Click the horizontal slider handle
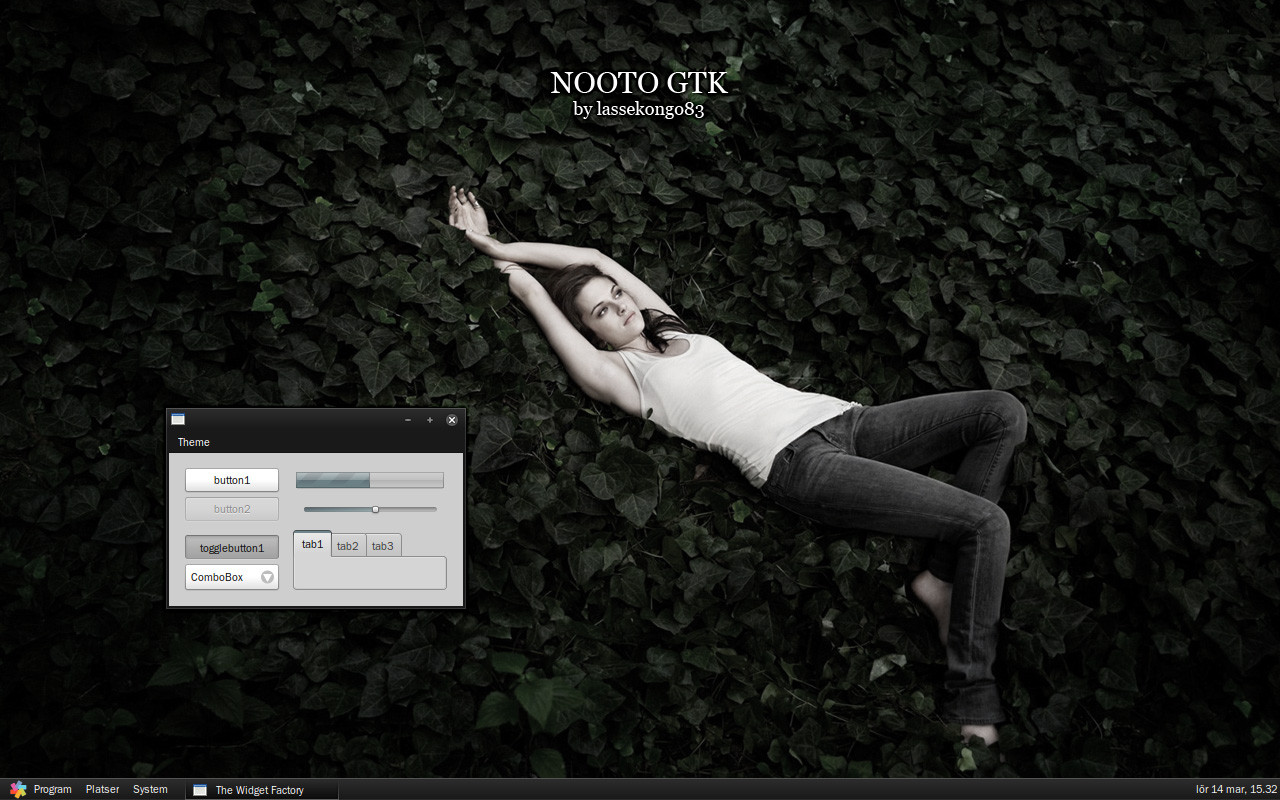 pyautogui.click(x=376, y=509)
